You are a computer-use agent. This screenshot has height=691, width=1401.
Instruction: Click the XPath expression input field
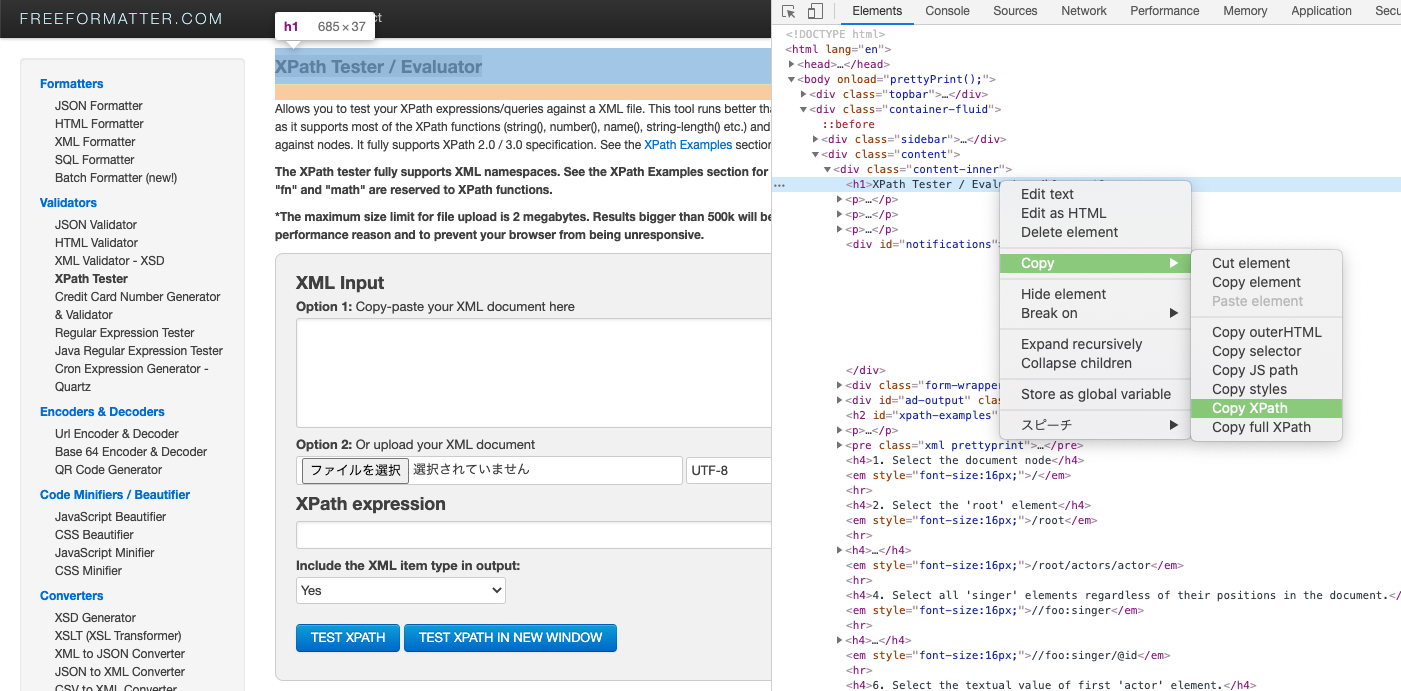pyautogui.click(x=534, y=535)
